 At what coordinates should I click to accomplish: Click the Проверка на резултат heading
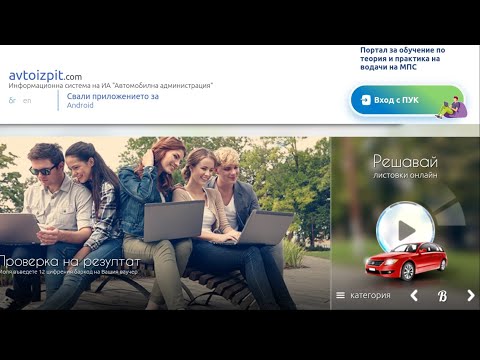point(69,262)
